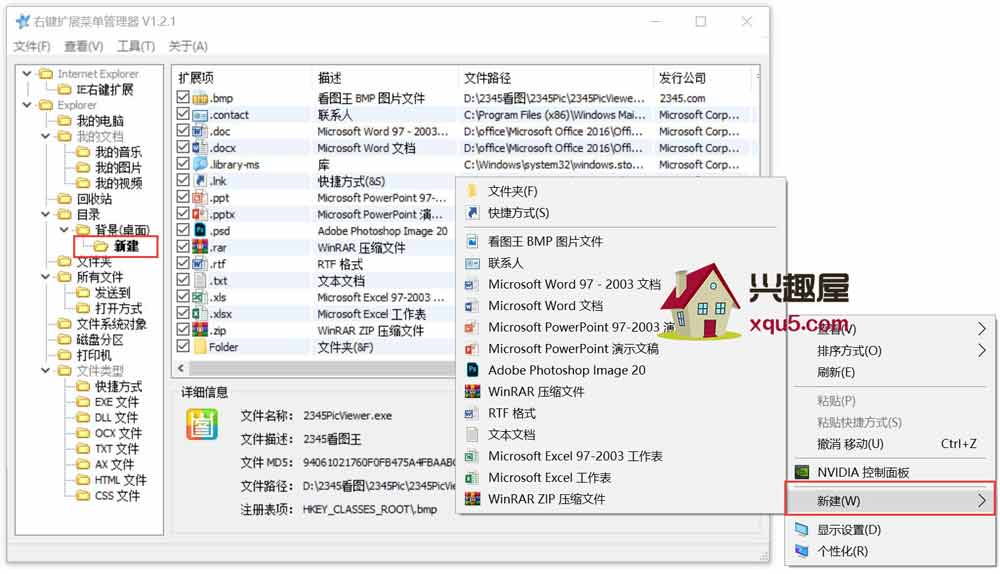This screenshot has width=1000, height=574.
Task: Uncheck the .bmp extension checkbox
Action: point(183,98)
